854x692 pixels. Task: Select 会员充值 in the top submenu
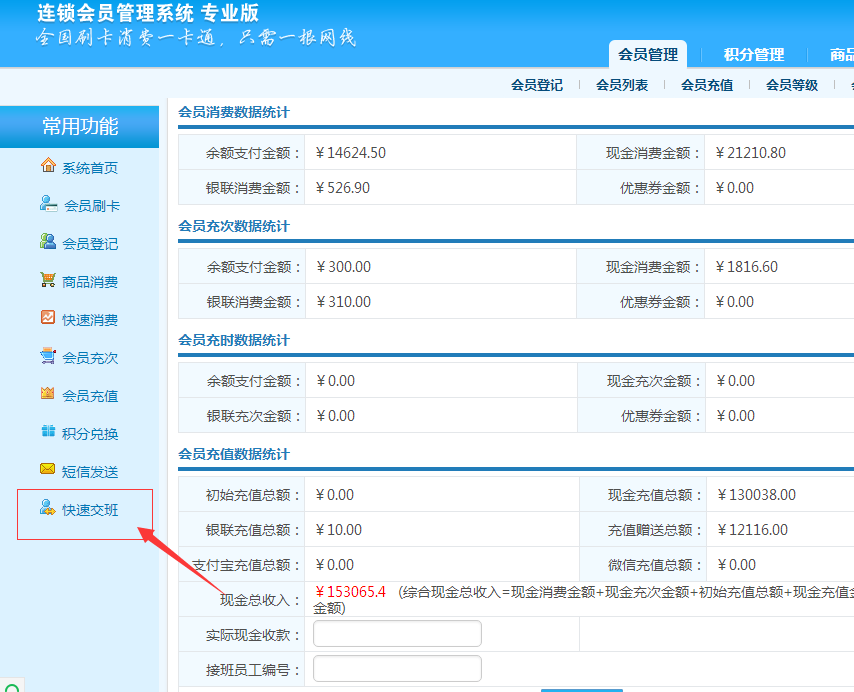[707, 85]
